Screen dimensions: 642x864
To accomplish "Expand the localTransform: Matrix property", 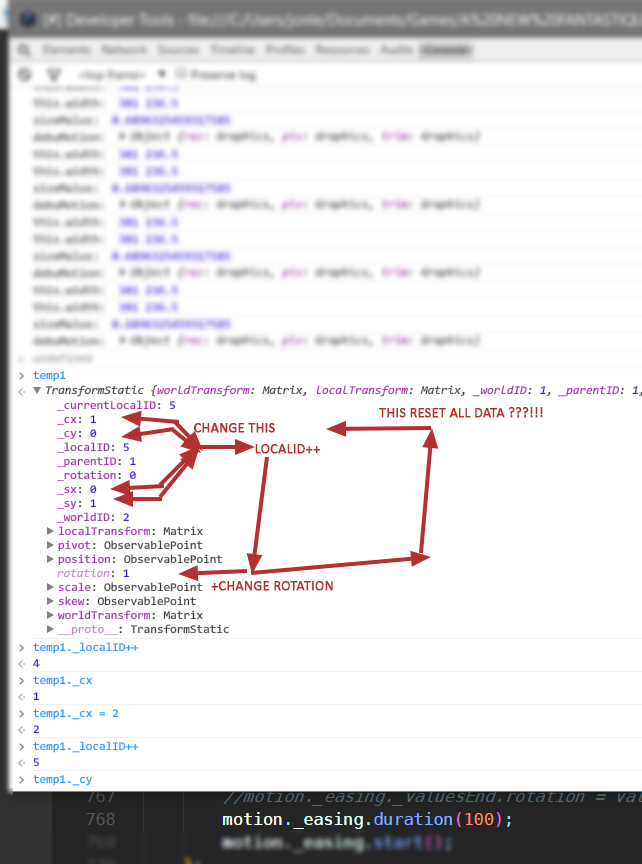I will click(50, 531).
